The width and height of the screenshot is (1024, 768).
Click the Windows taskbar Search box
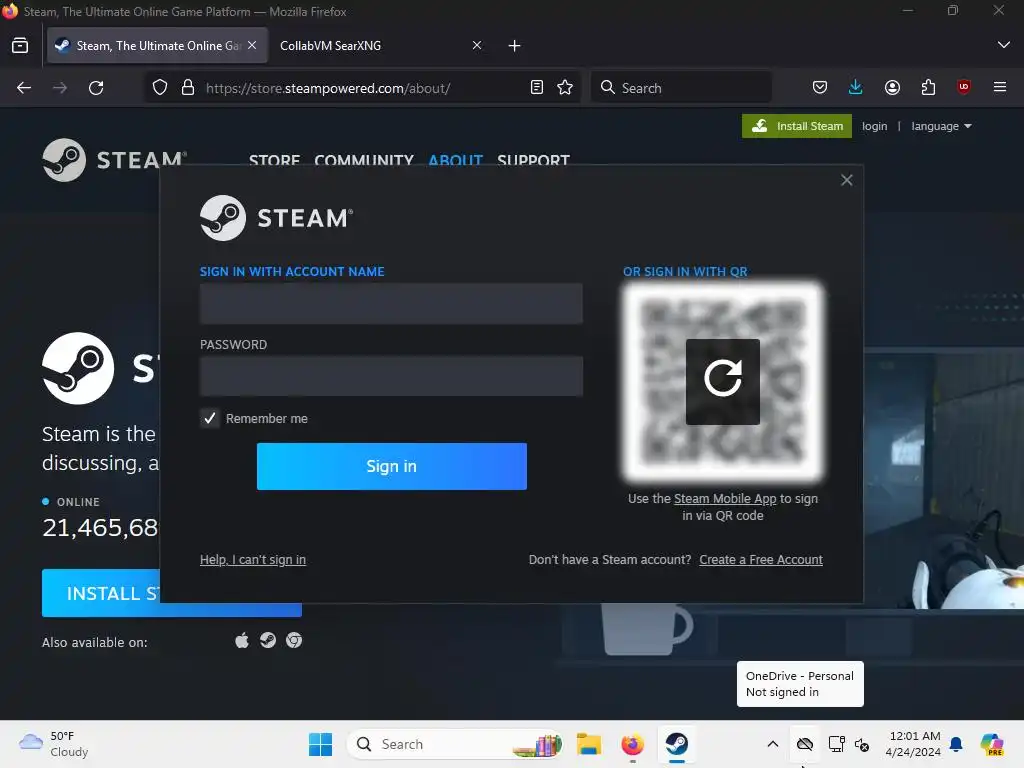(455, 744)
